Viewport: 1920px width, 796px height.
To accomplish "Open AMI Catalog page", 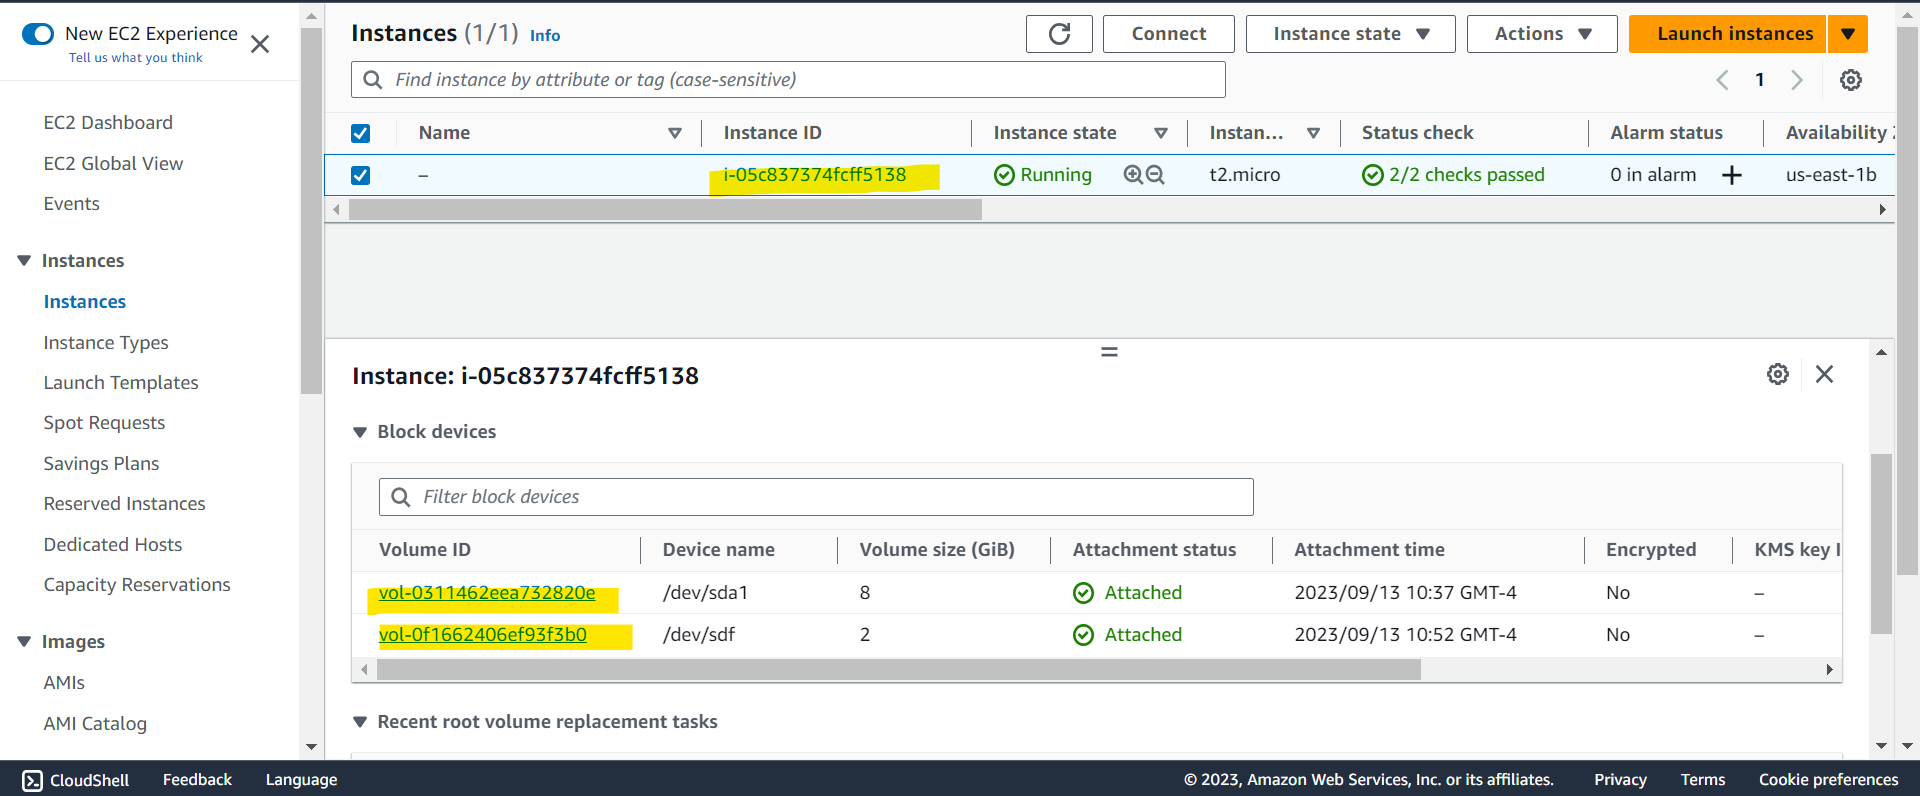I will [x=95, y=724].
